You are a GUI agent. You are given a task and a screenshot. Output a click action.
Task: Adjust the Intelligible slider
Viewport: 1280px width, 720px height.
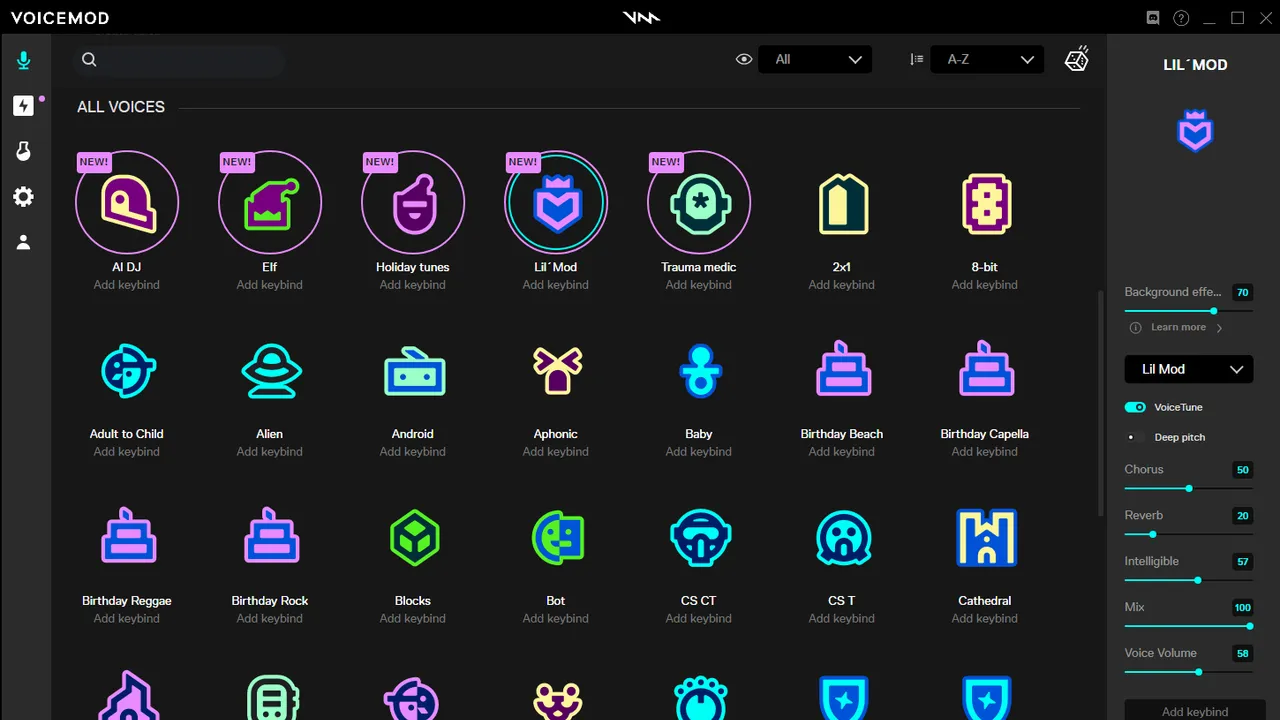click(x=1189, y=580)
